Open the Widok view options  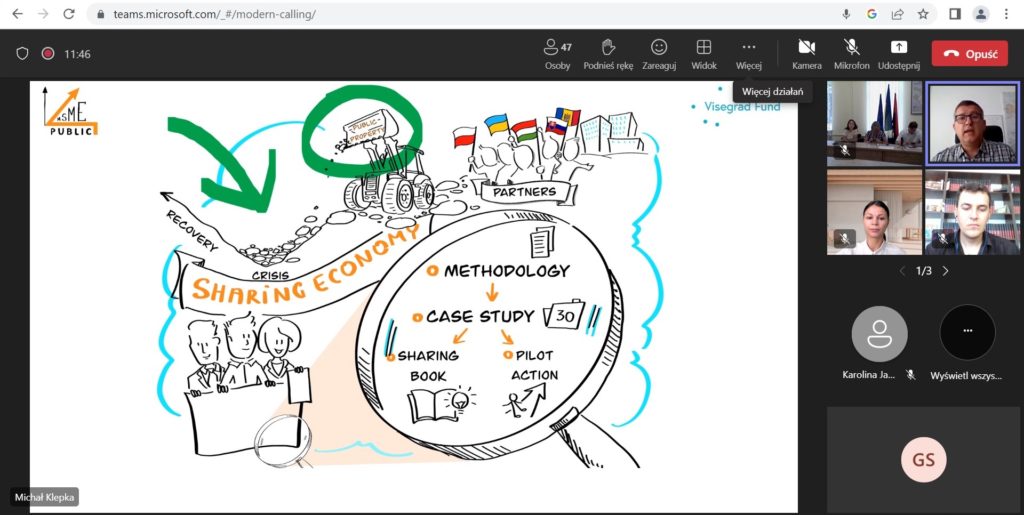tap(703, 54)
